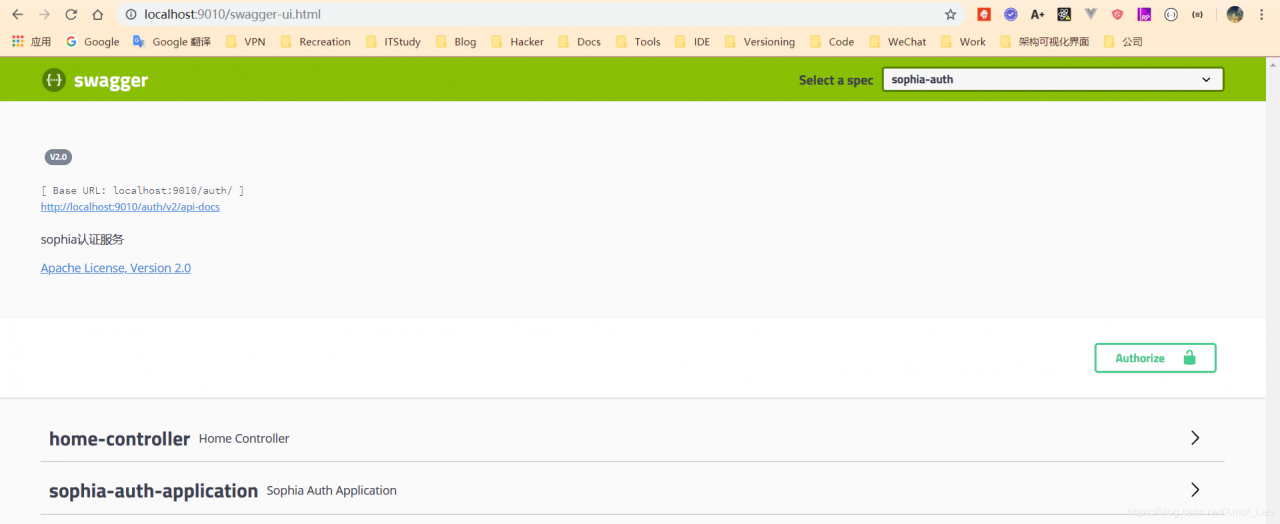Open the red square extension icon
The image size is (1280, 524).
click(984, 14)
